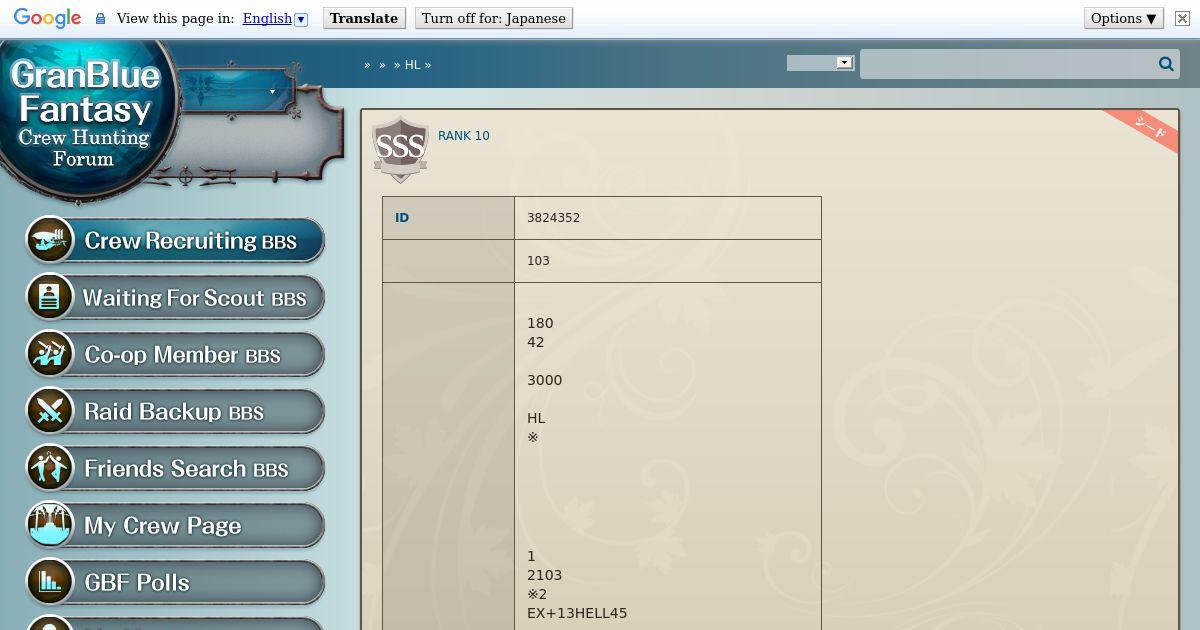
Task: Expand the search category dropdown
Action: [820, 63]
